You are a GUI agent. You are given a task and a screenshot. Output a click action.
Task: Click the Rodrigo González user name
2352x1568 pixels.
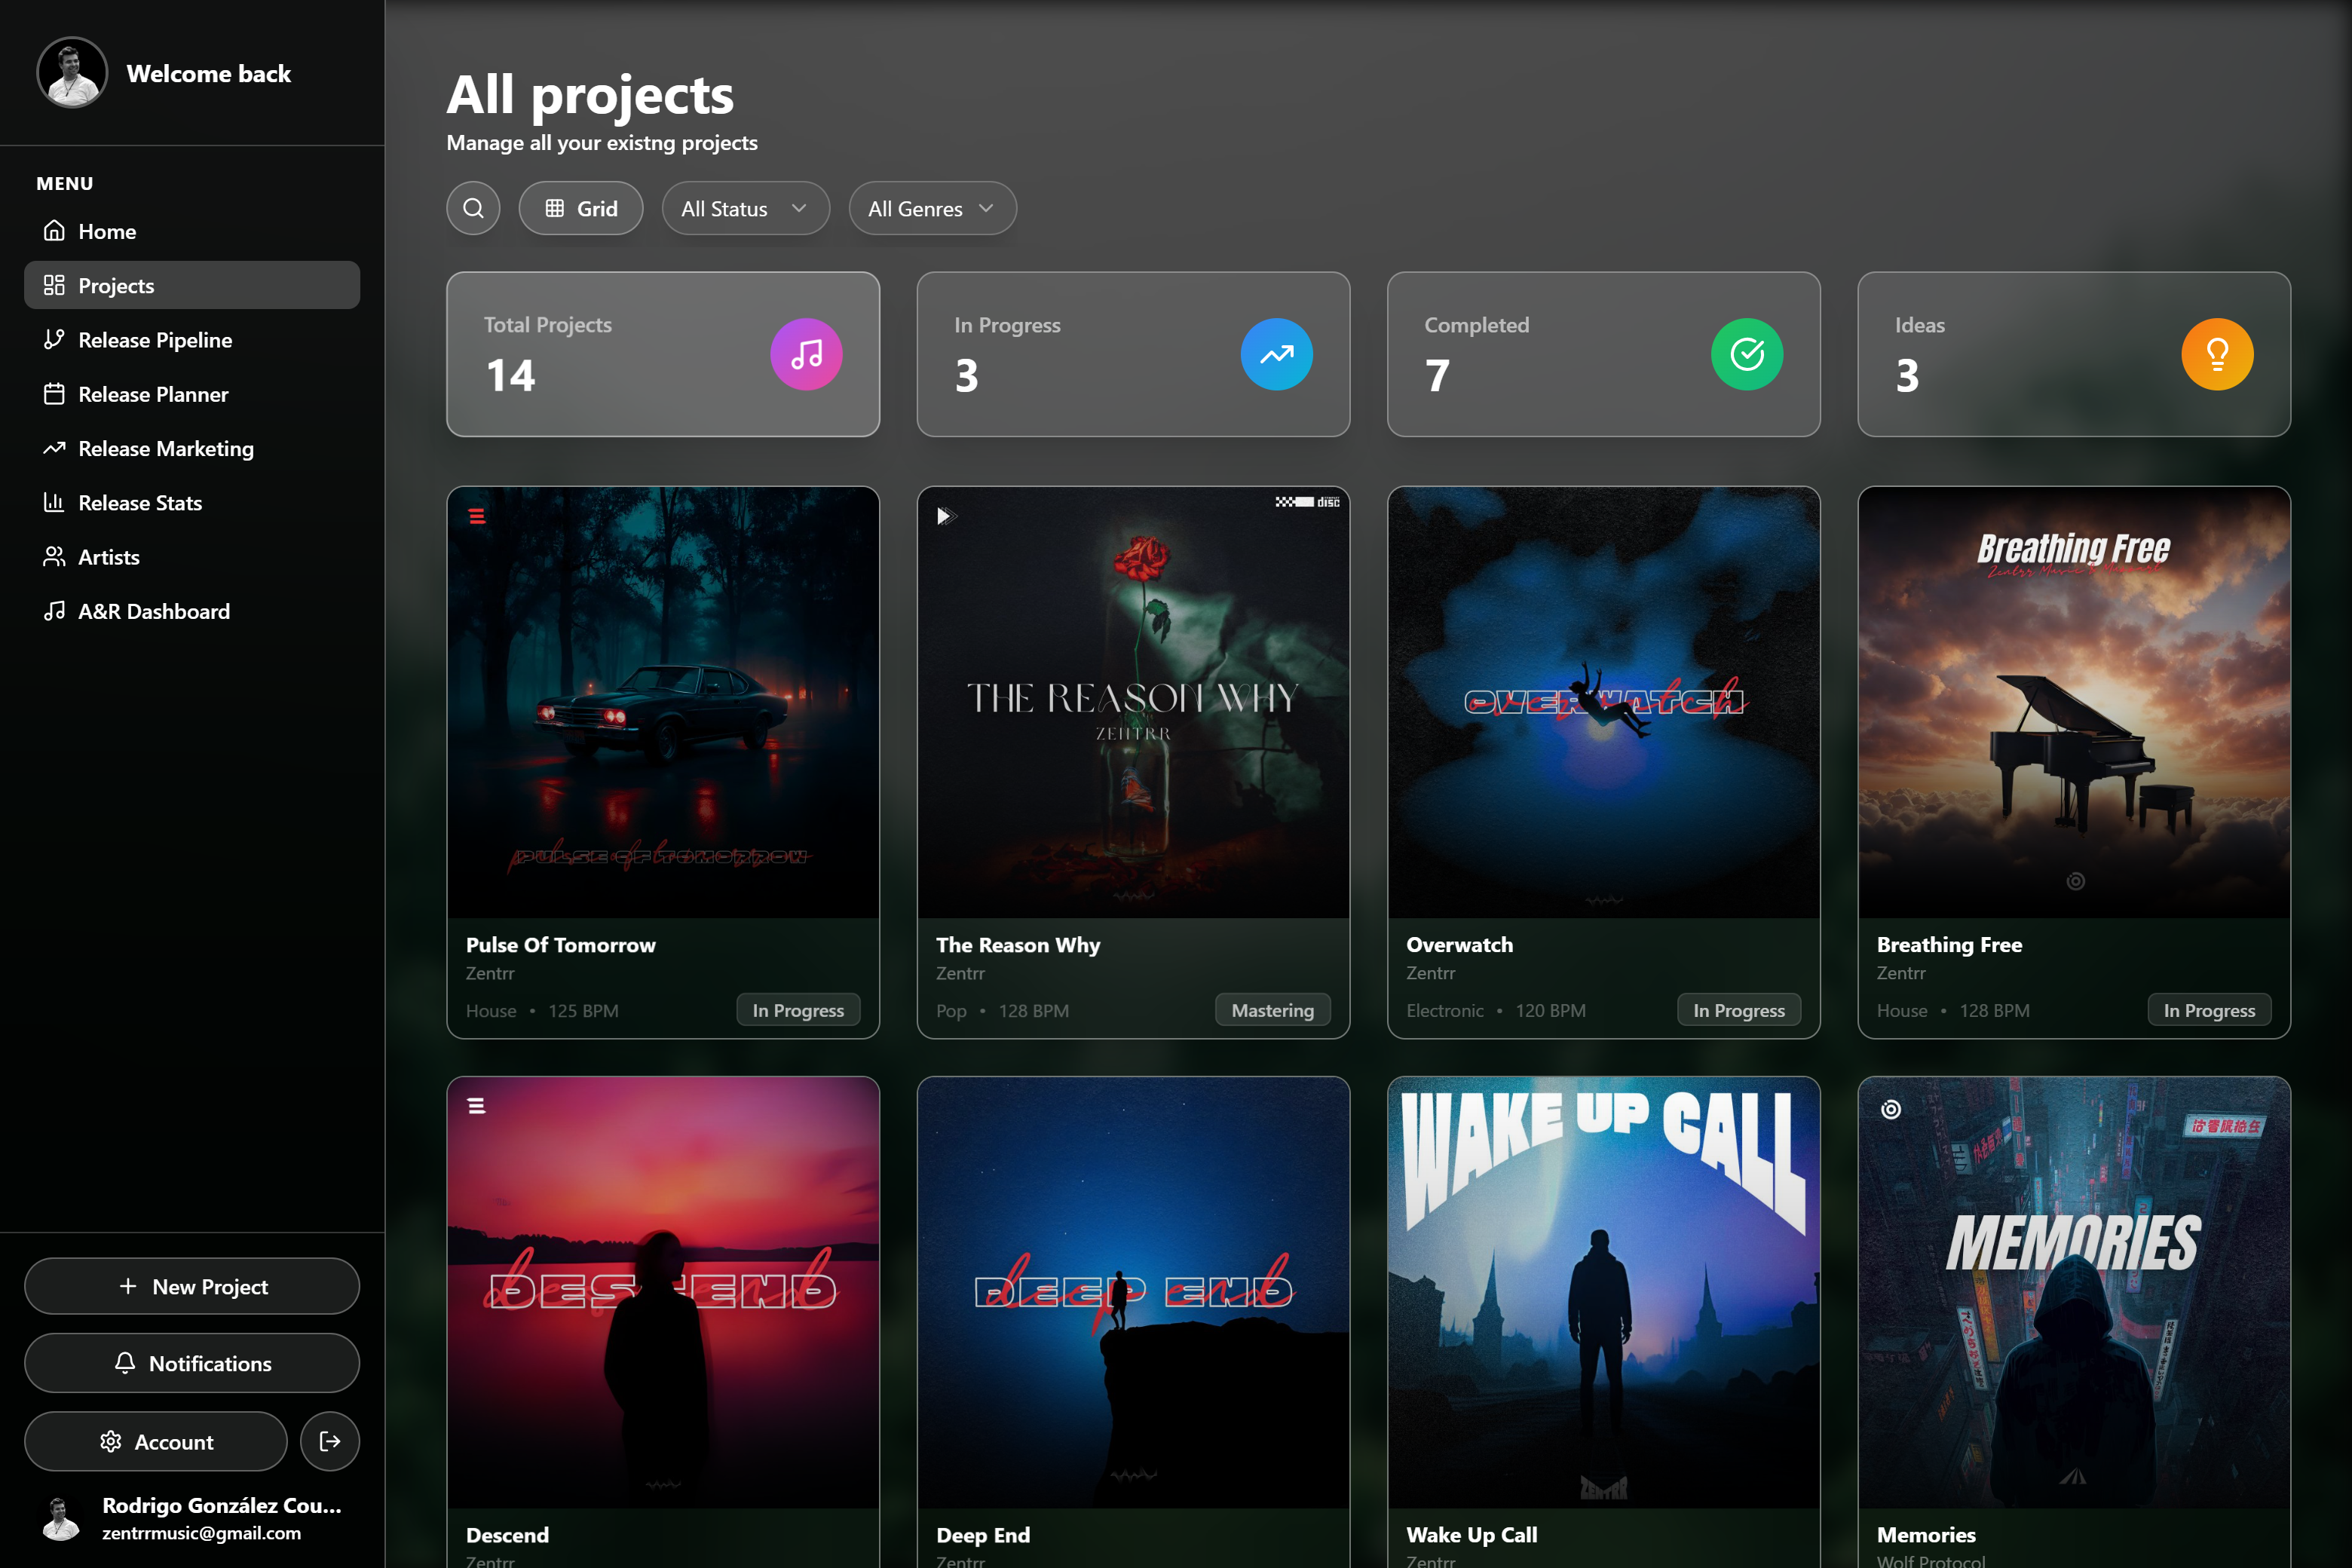(222, 1505)
